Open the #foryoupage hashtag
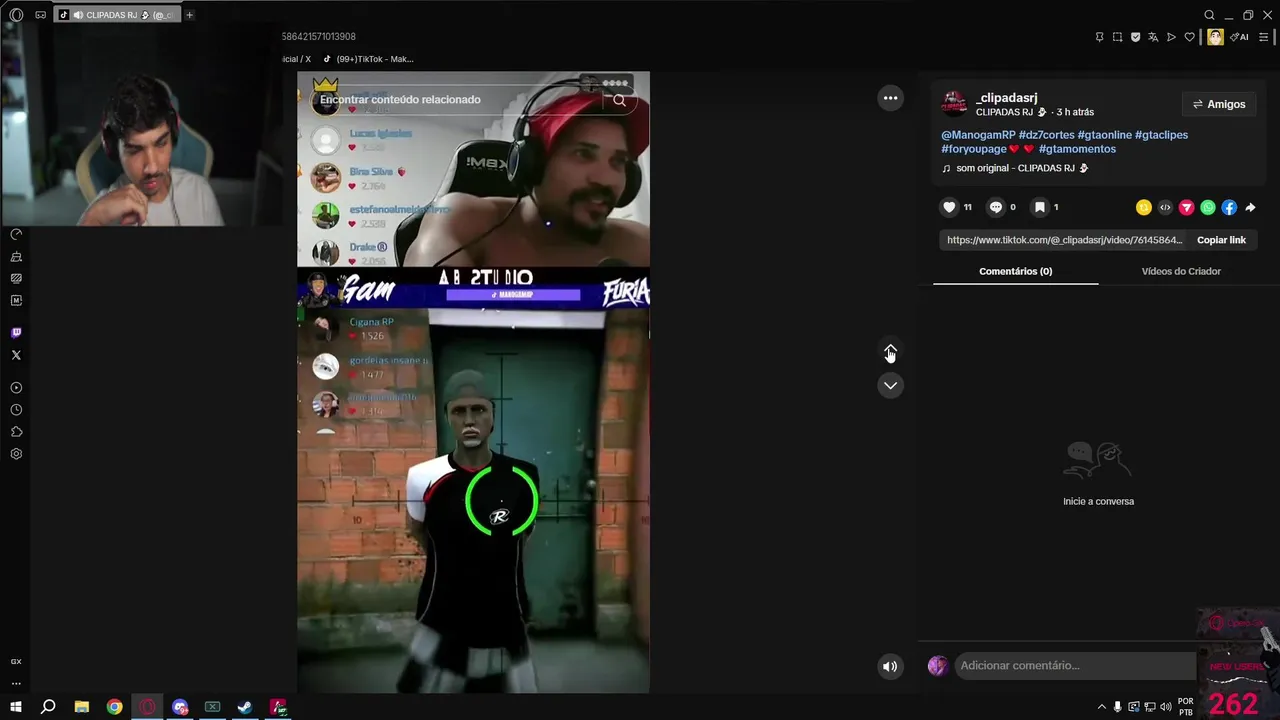This screenshot has width=1280, height=720. [973, 149]
